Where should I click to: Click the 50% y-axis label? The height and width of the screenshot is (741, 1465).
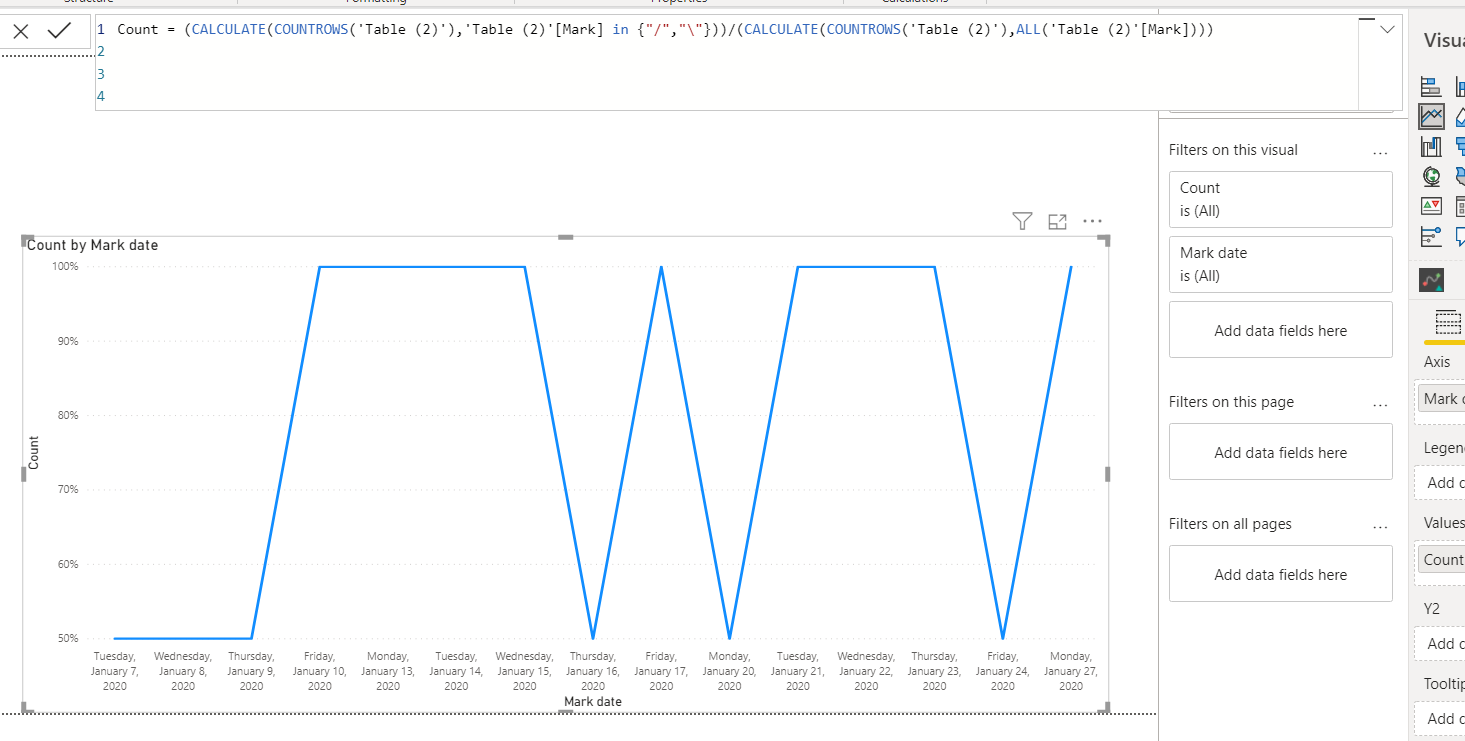tap(66, 638)
